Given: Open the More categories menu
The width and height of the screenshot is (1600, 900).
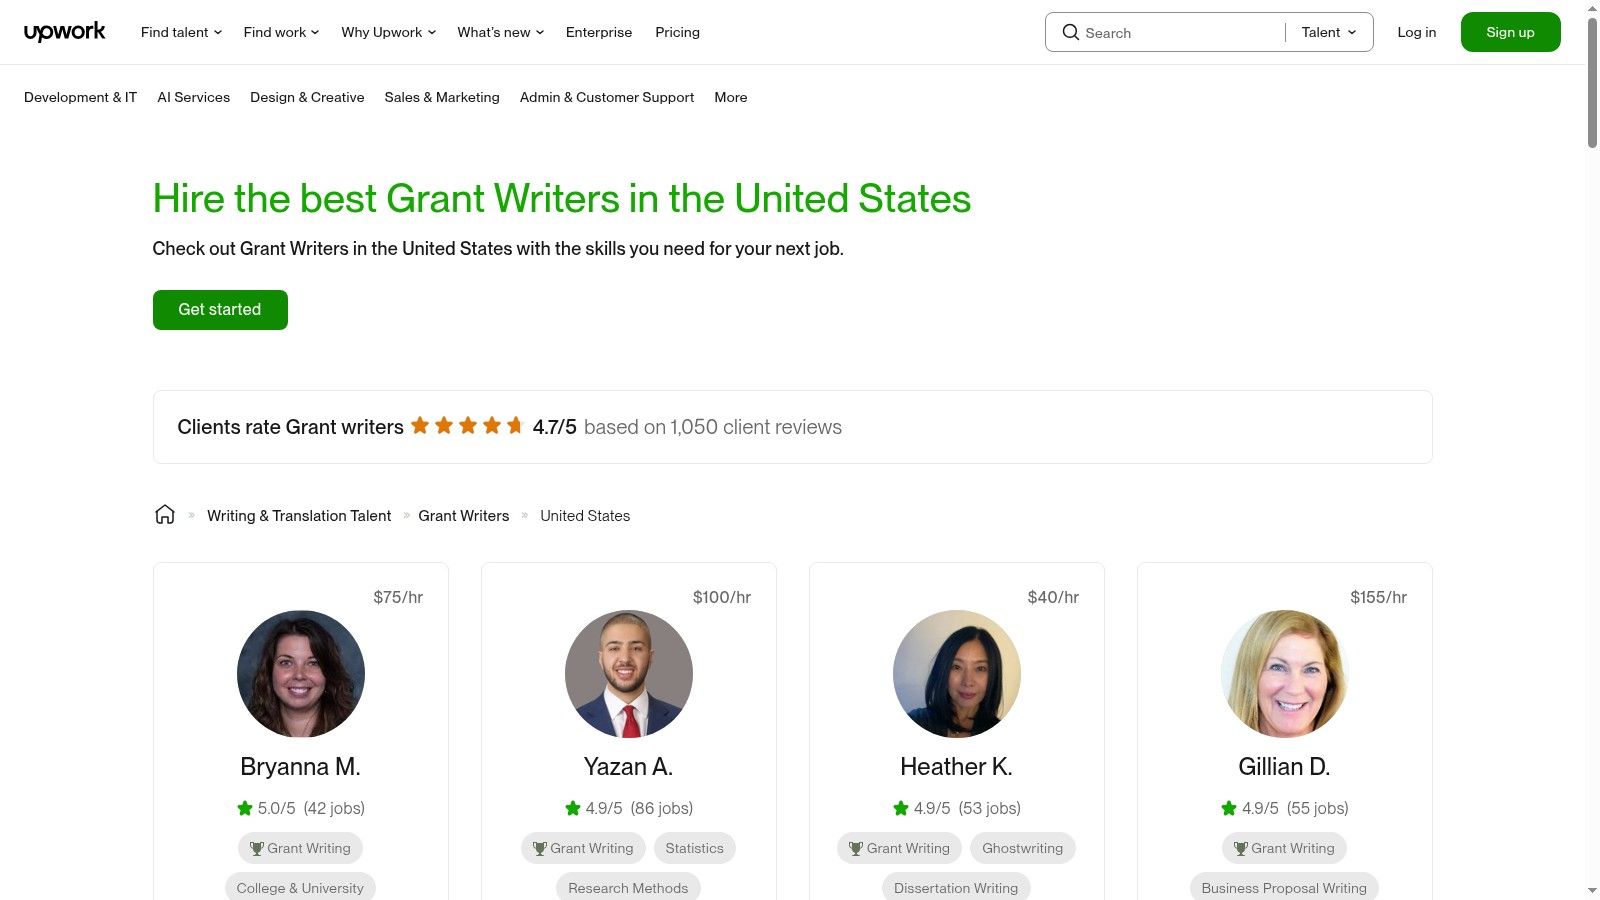Looking at the screenshot, I should tap(731, 97).
